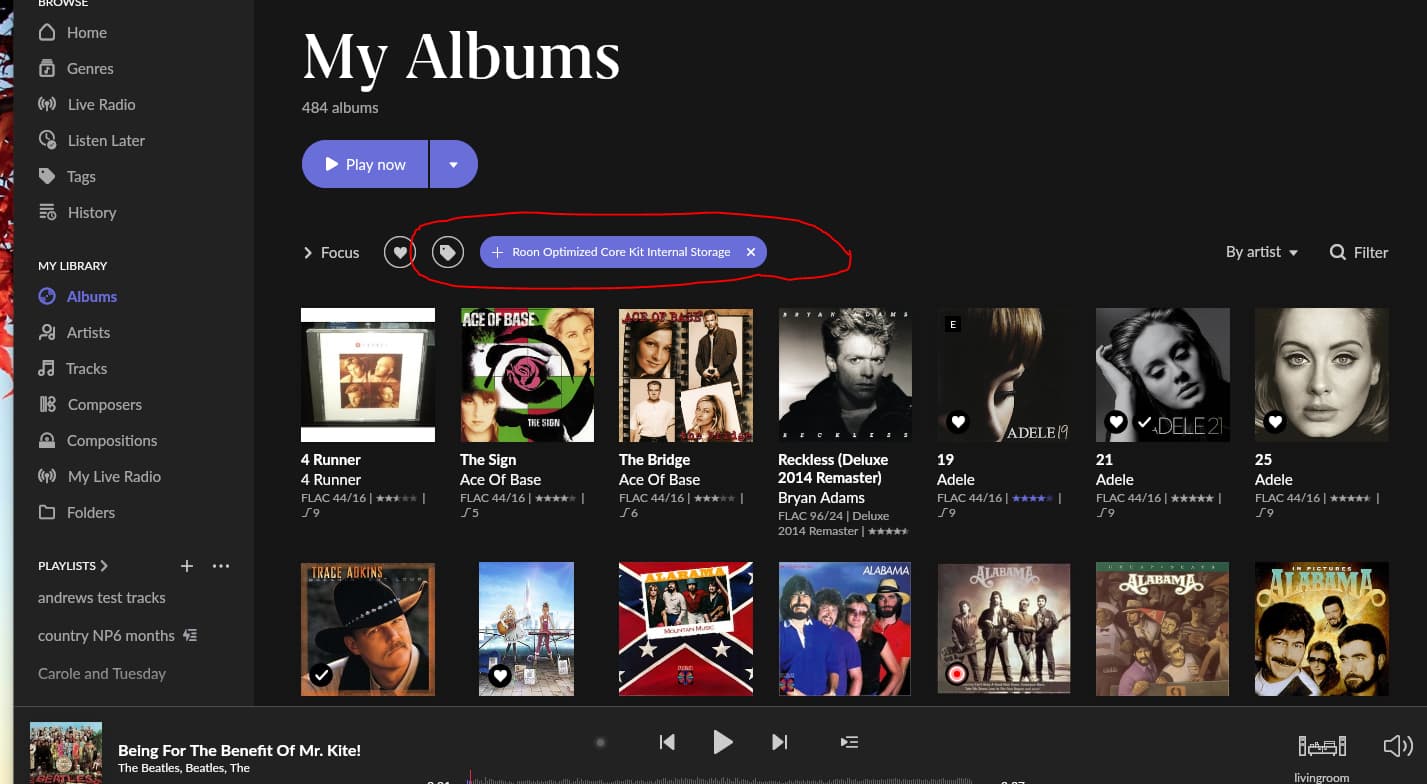Click the signal path dot indicator

coord(600,742)
